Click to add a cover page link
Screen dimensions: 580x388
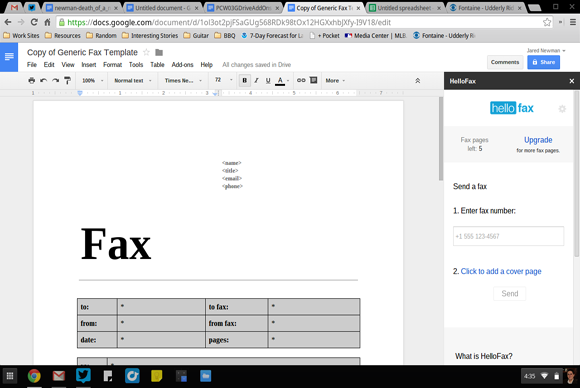(501, 271)
